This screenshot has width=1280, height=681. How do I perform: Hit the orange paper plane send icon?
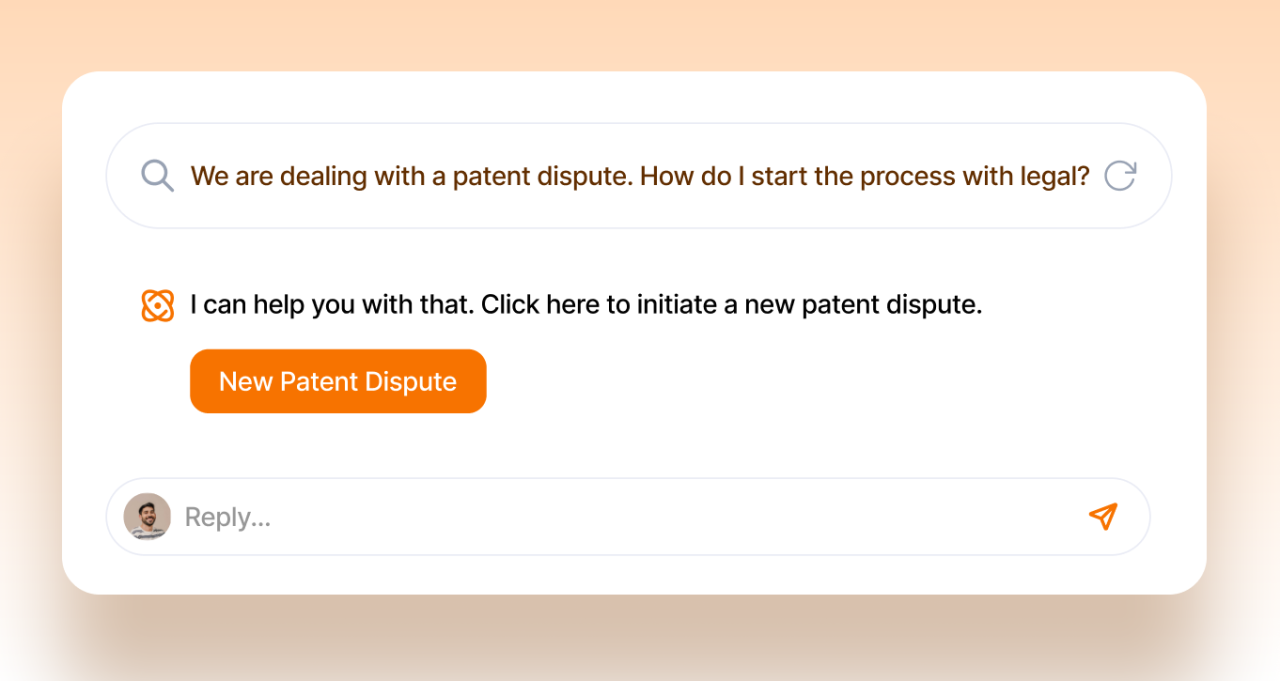pyautogui.click(x=1102, y=516)
